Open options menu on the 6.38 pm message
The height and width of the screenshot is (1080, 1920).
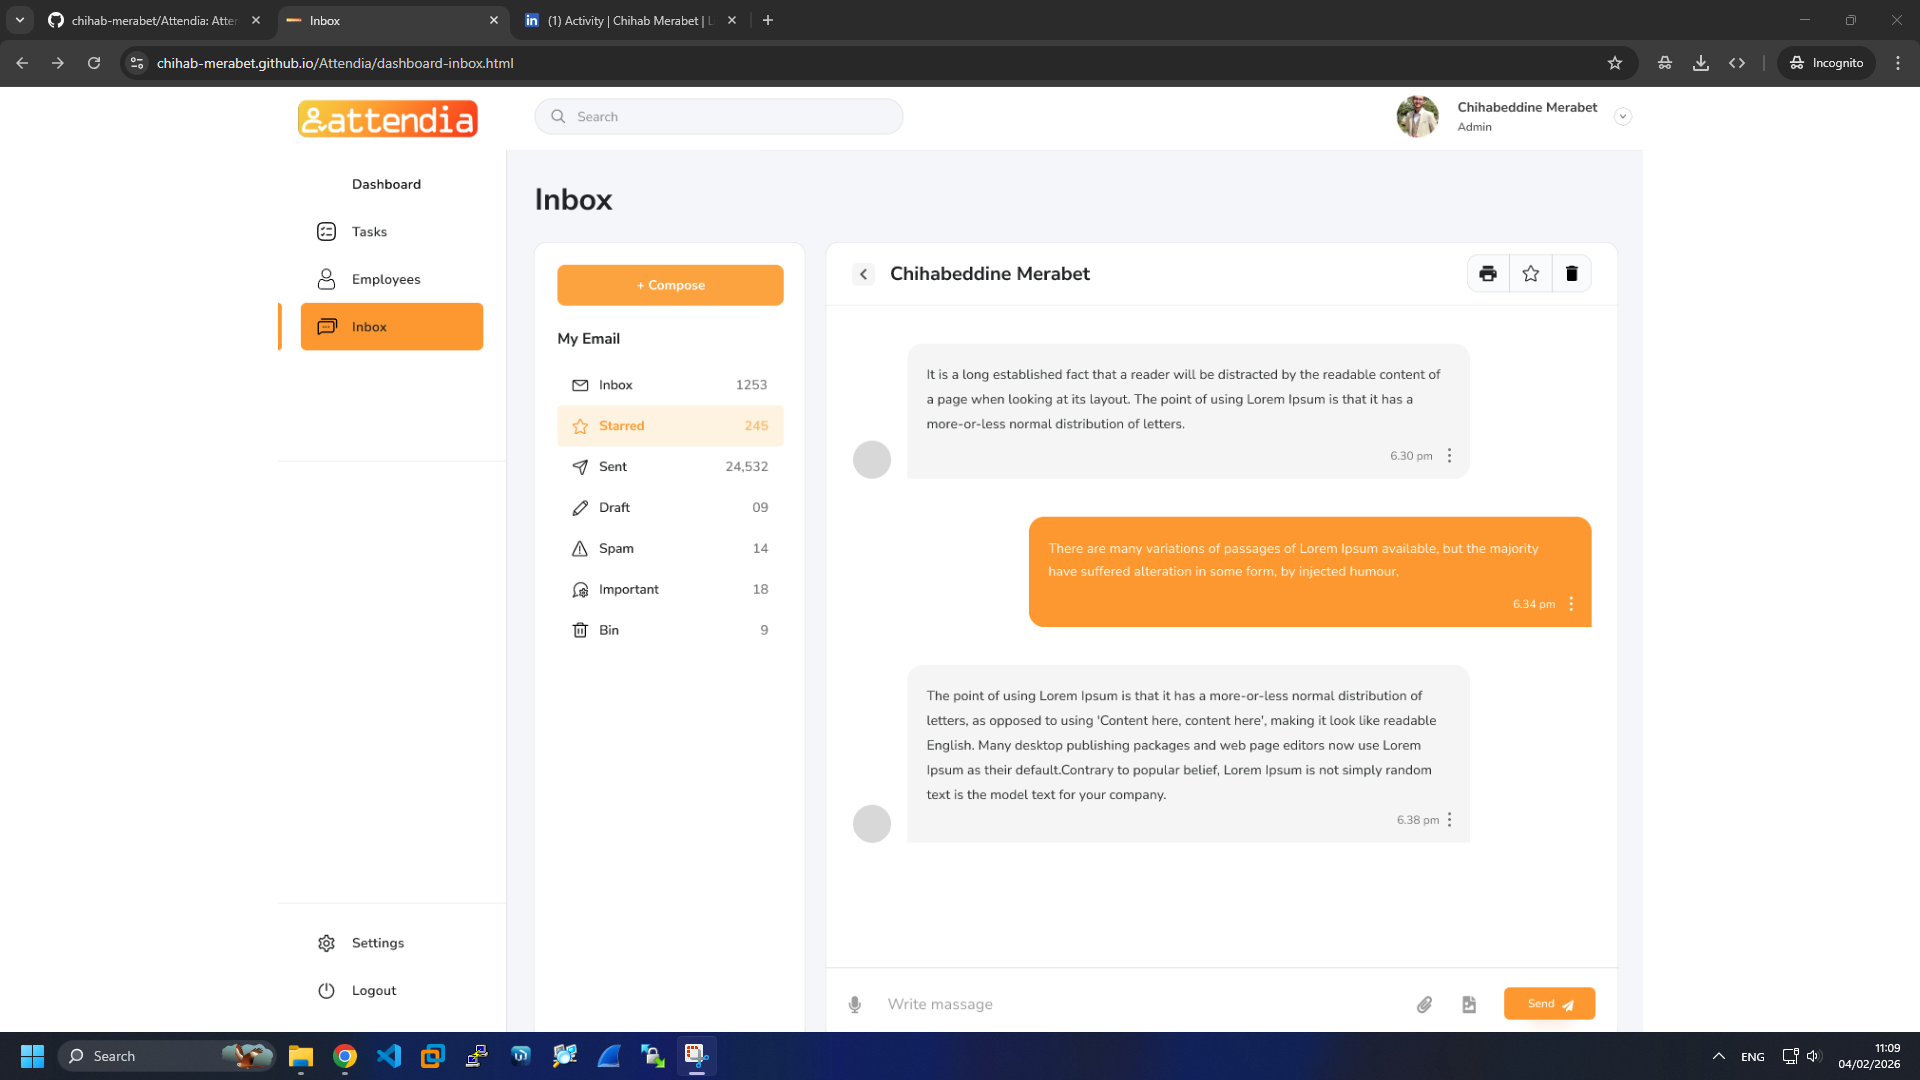point(1449,819)
